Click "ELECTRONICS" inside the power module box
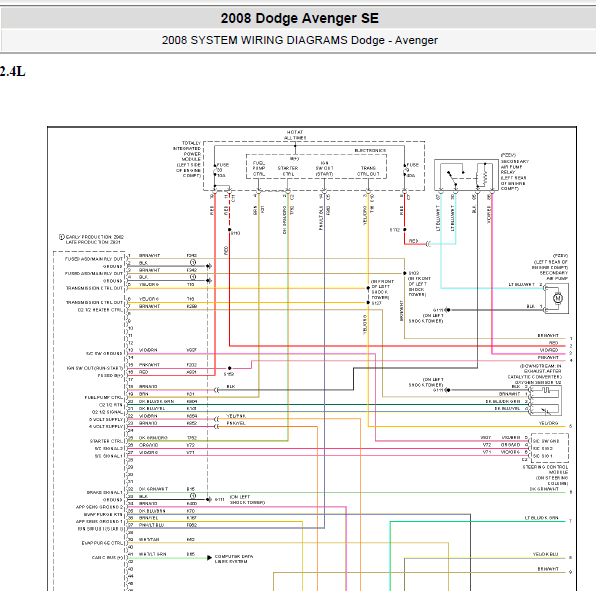Screen dimensions: 596x591 [x=370, y=151]
